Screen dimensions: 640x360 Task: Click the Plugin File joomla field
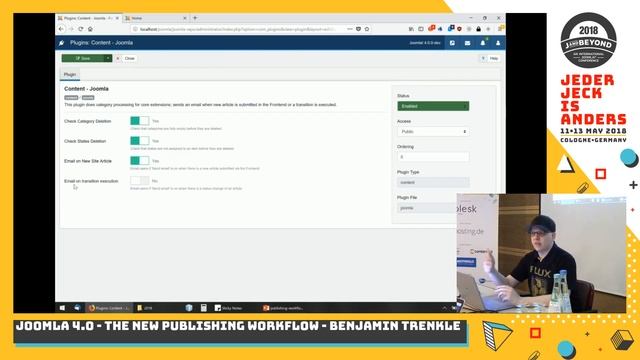point(427,208)
